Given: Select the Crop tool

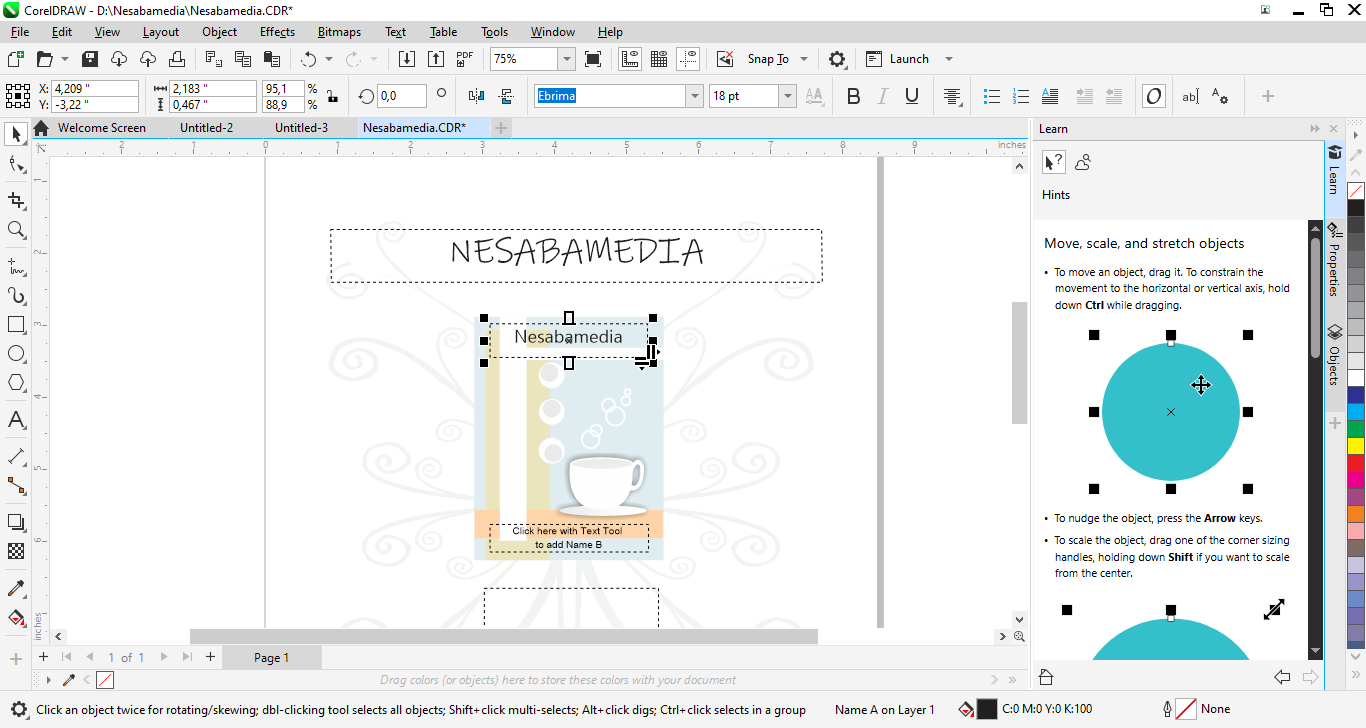Looking at the screenshot, I should tap(16, 201).
